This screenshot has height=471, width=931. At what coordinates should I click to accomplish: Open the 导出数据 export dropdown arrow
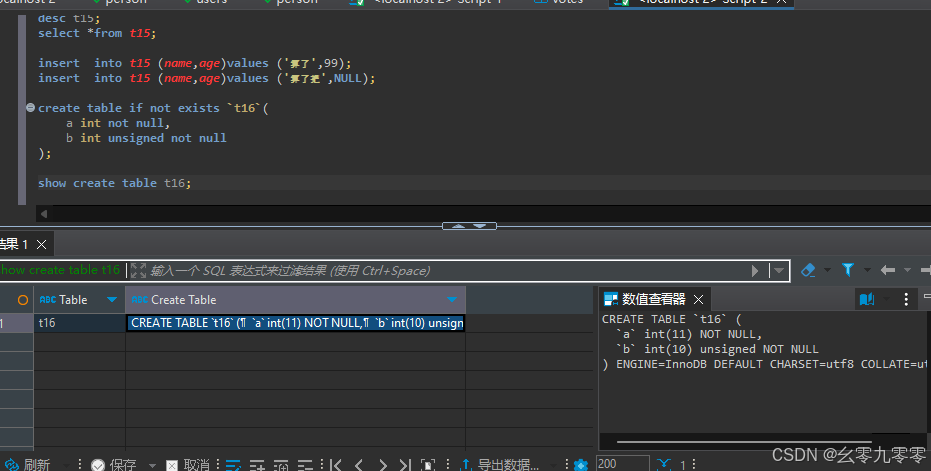click(x=553, y=465)
